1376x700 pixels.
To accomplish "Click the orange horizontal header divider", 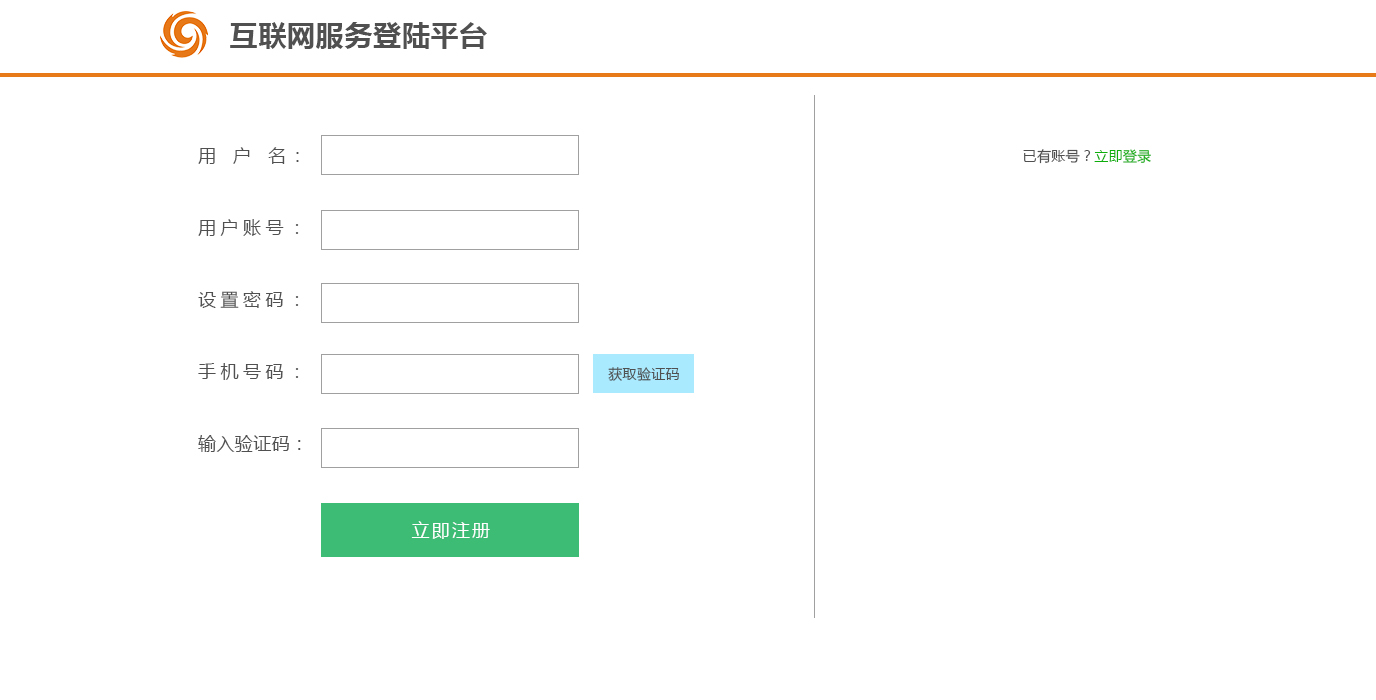I will pos(688,75).
